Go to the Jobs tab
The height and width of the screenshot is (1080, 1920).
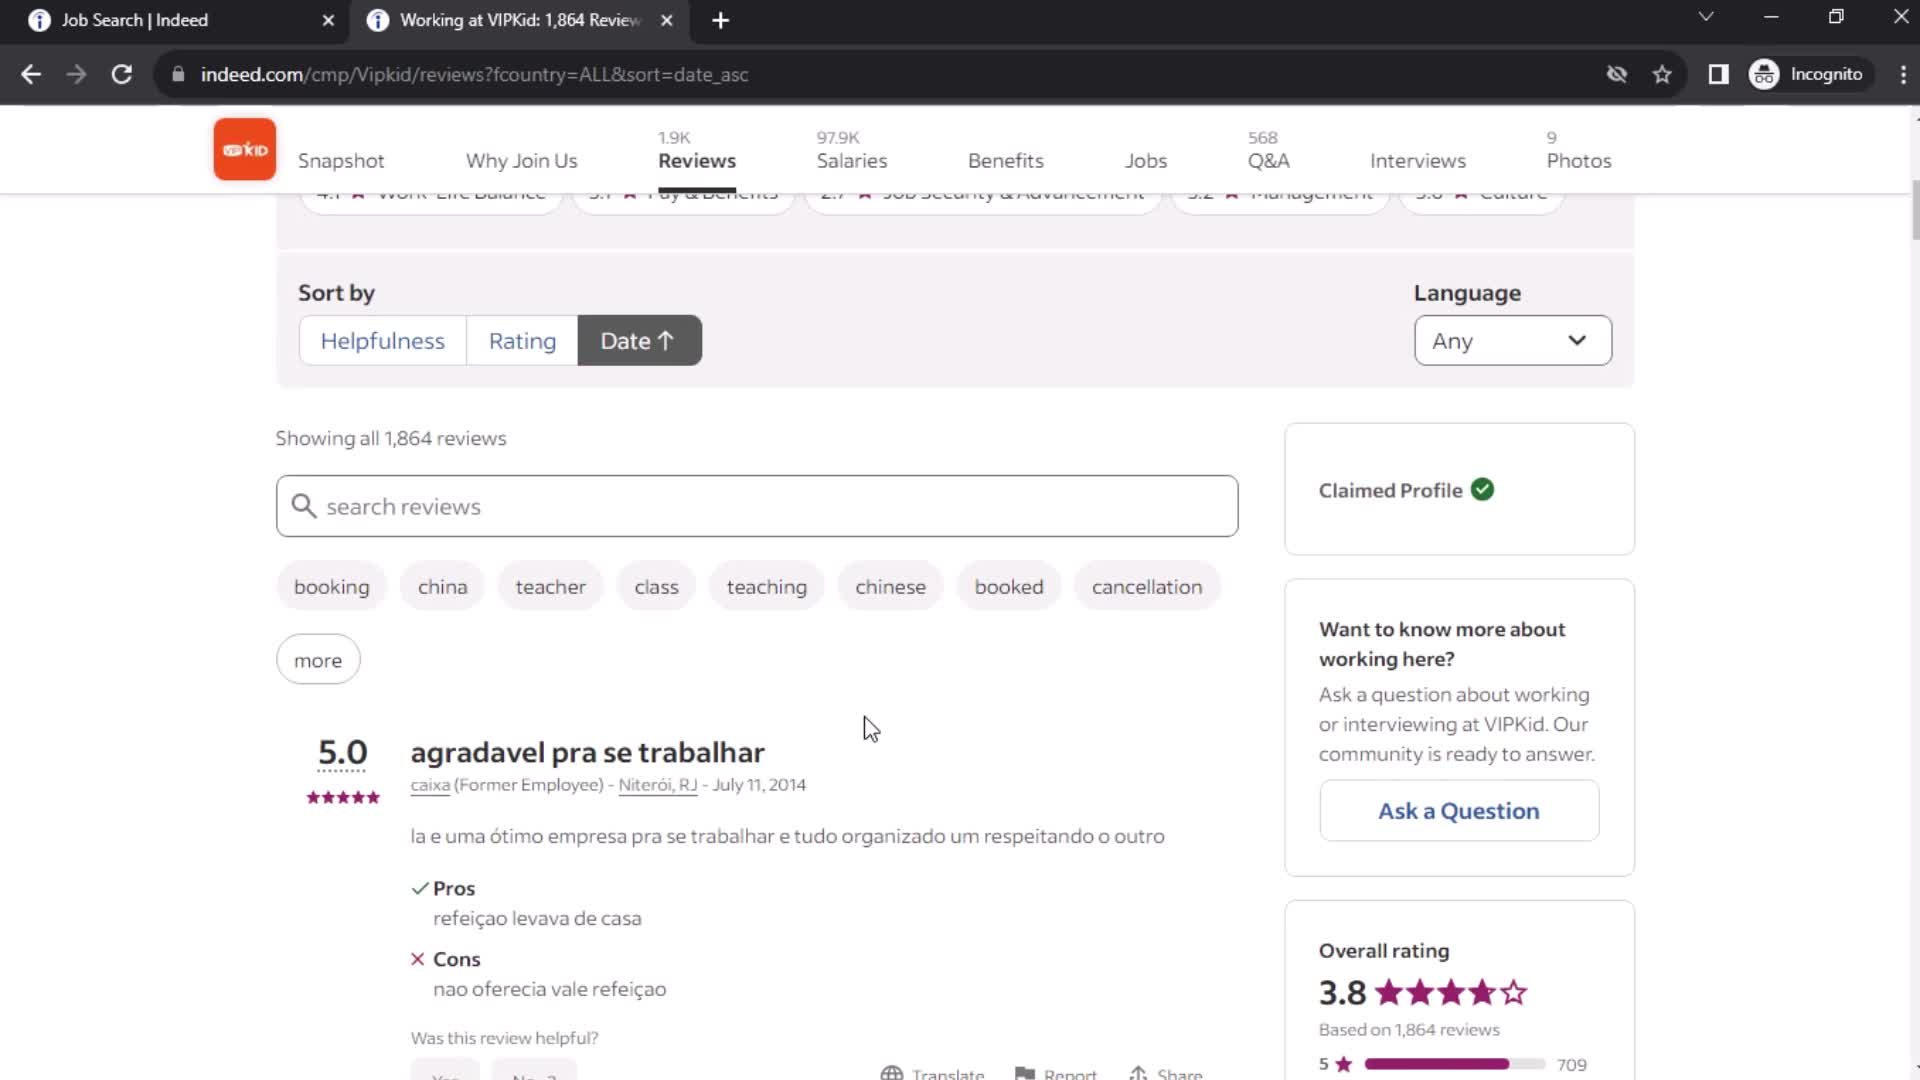pos(1145,161)
